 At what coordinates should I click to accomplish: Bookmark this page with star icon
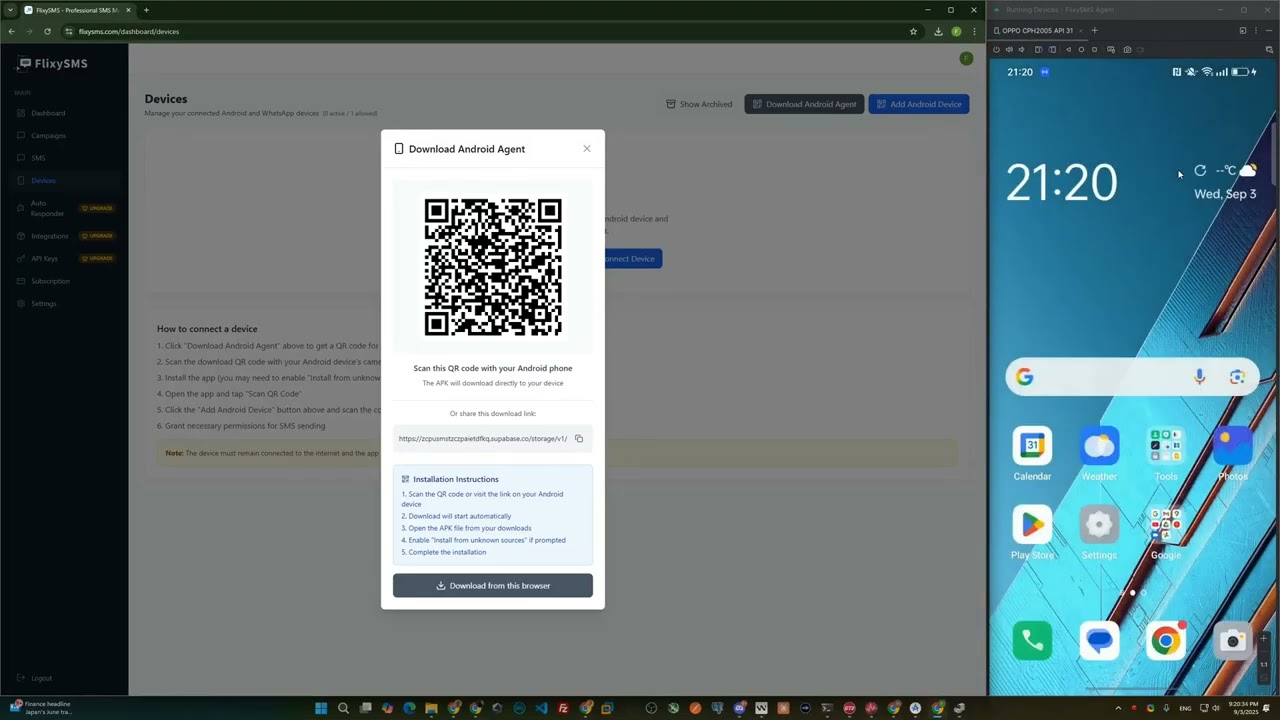pyautogui.click(x=913, y=31)
